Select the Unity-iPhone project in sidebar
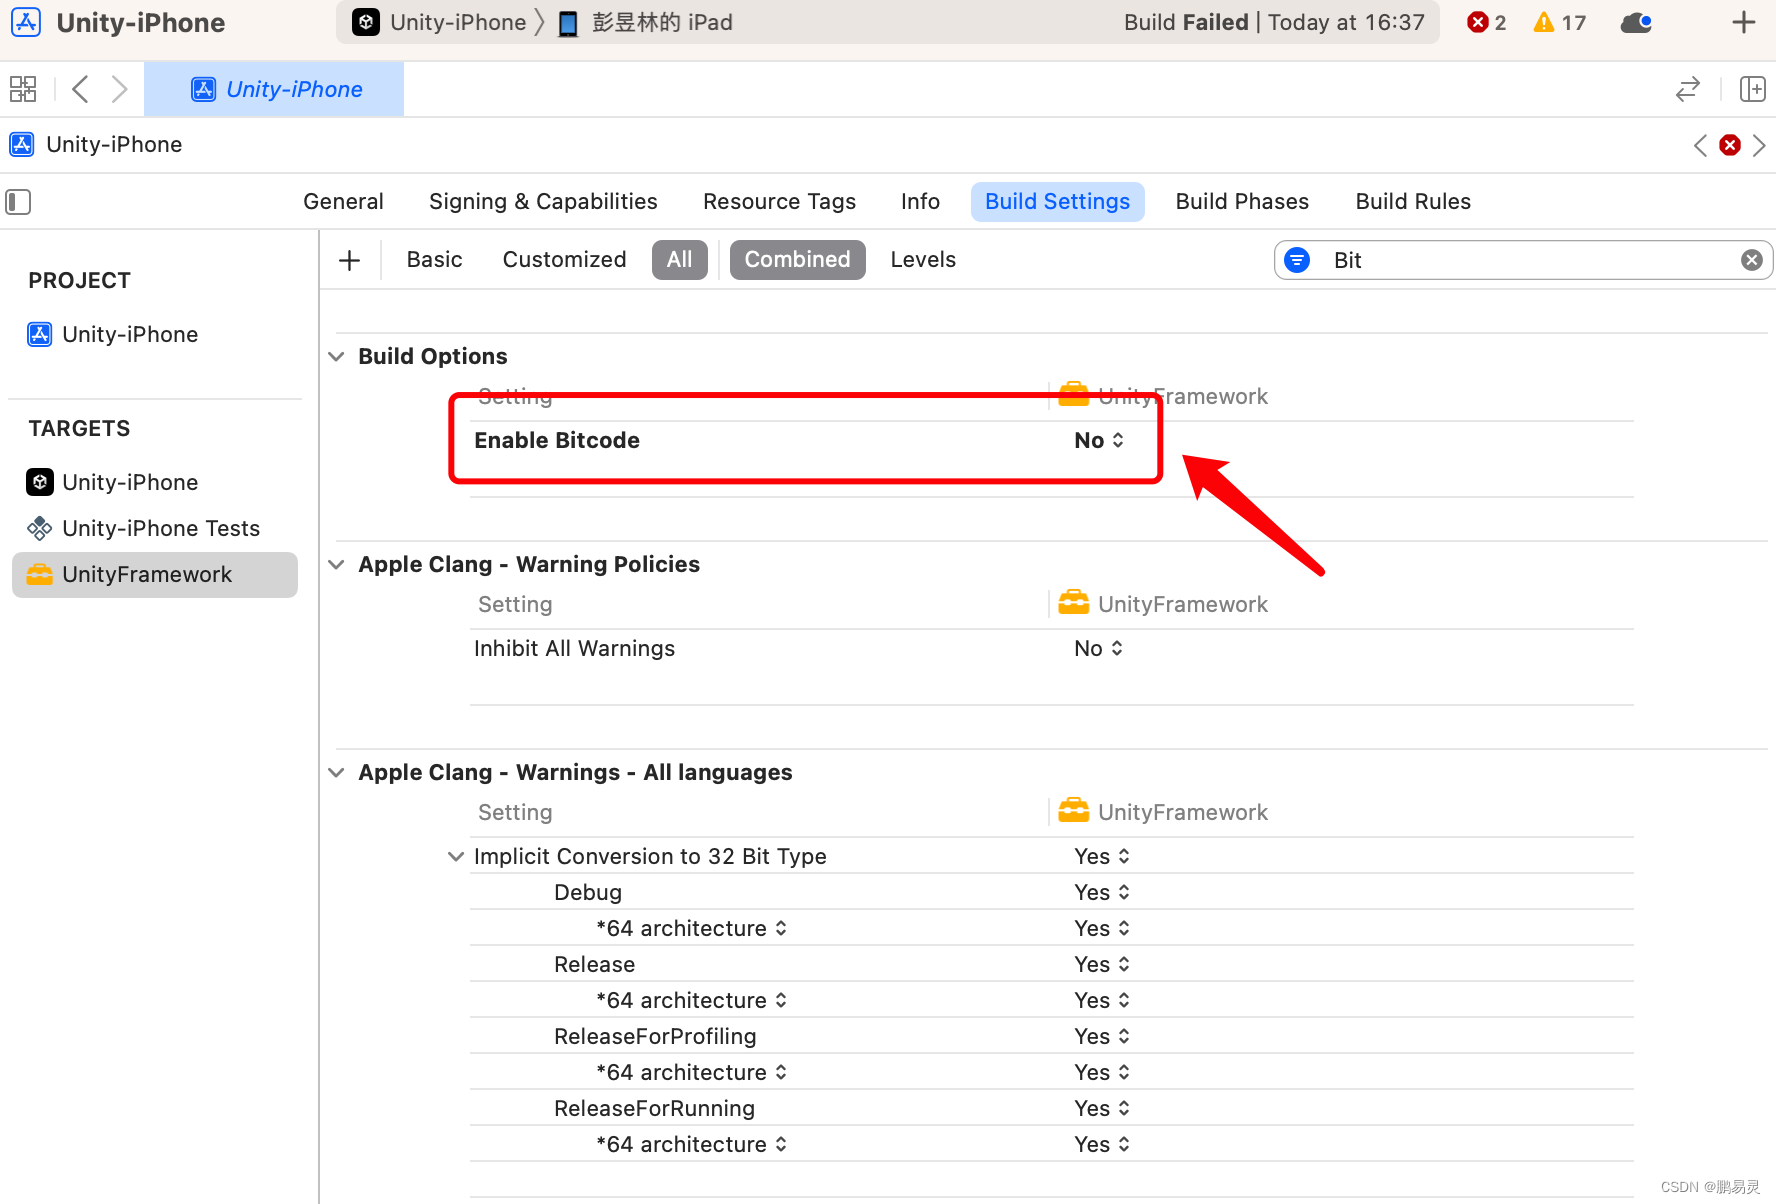 [x=113, y=334]
